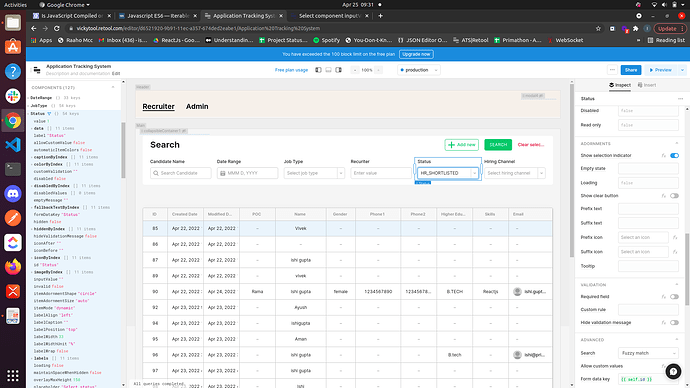Zoom out canvas with minus button
This screenshot has height=388, width=690.
[355, 70]
